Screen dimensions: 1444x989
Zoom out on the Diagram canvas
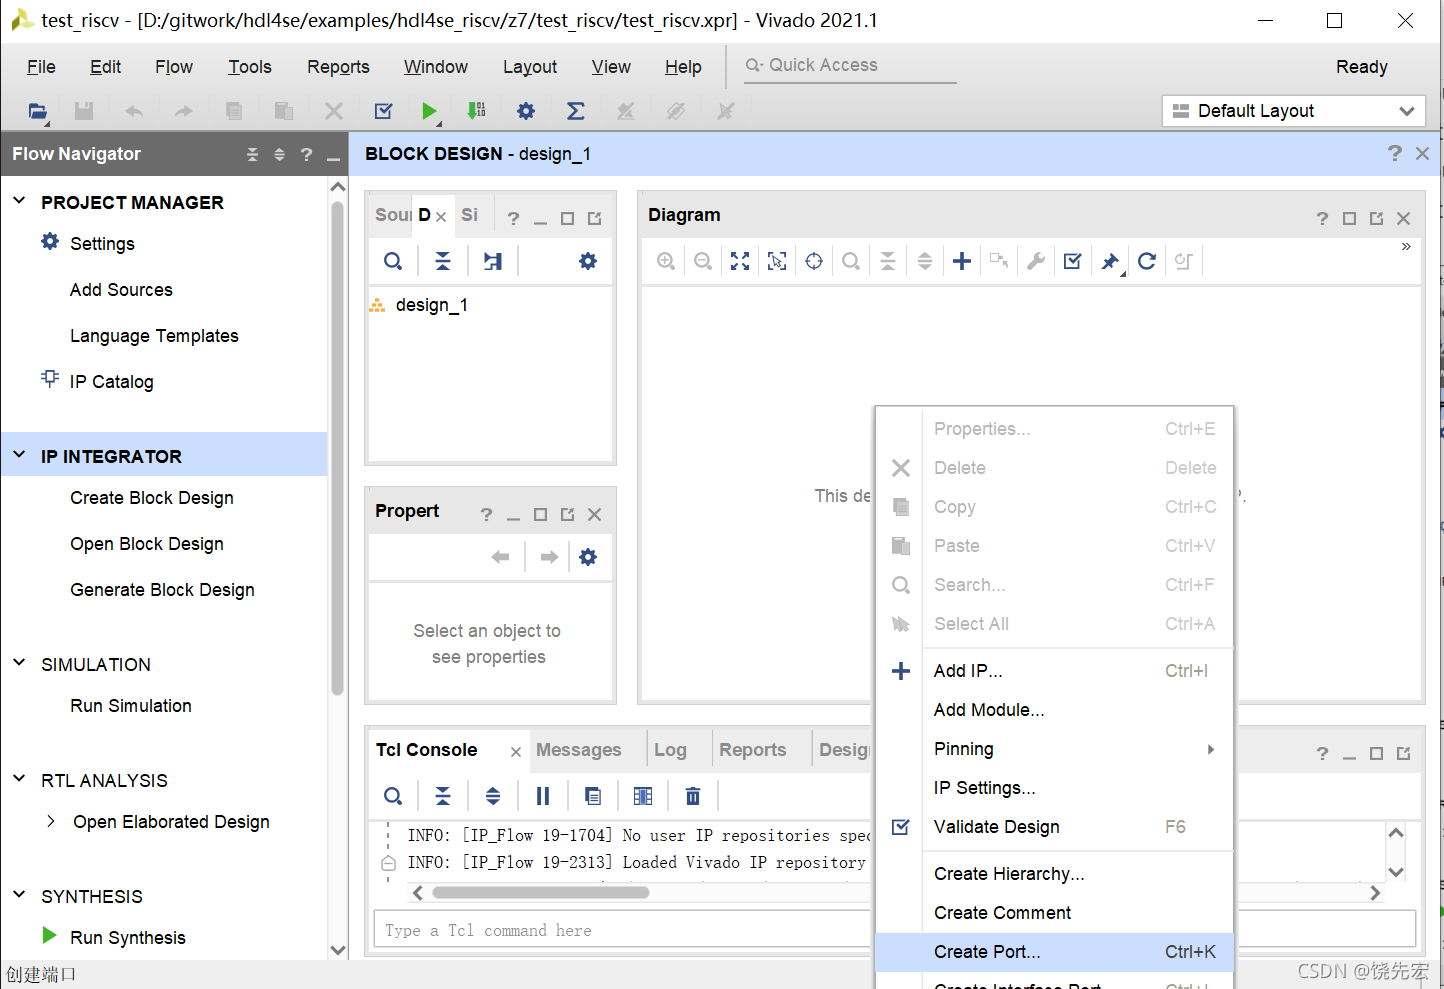(x=703, y=261)
